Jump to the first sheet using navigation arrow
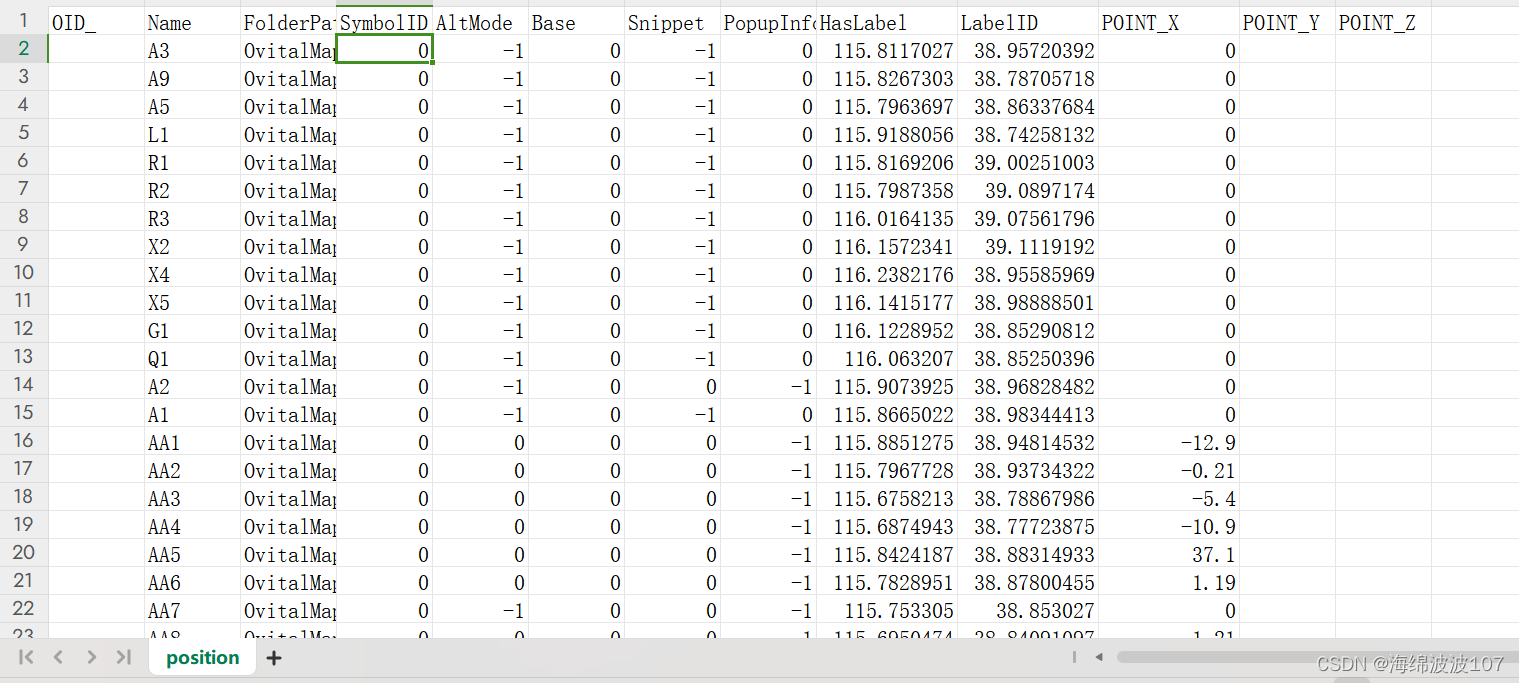 (27, 657)
